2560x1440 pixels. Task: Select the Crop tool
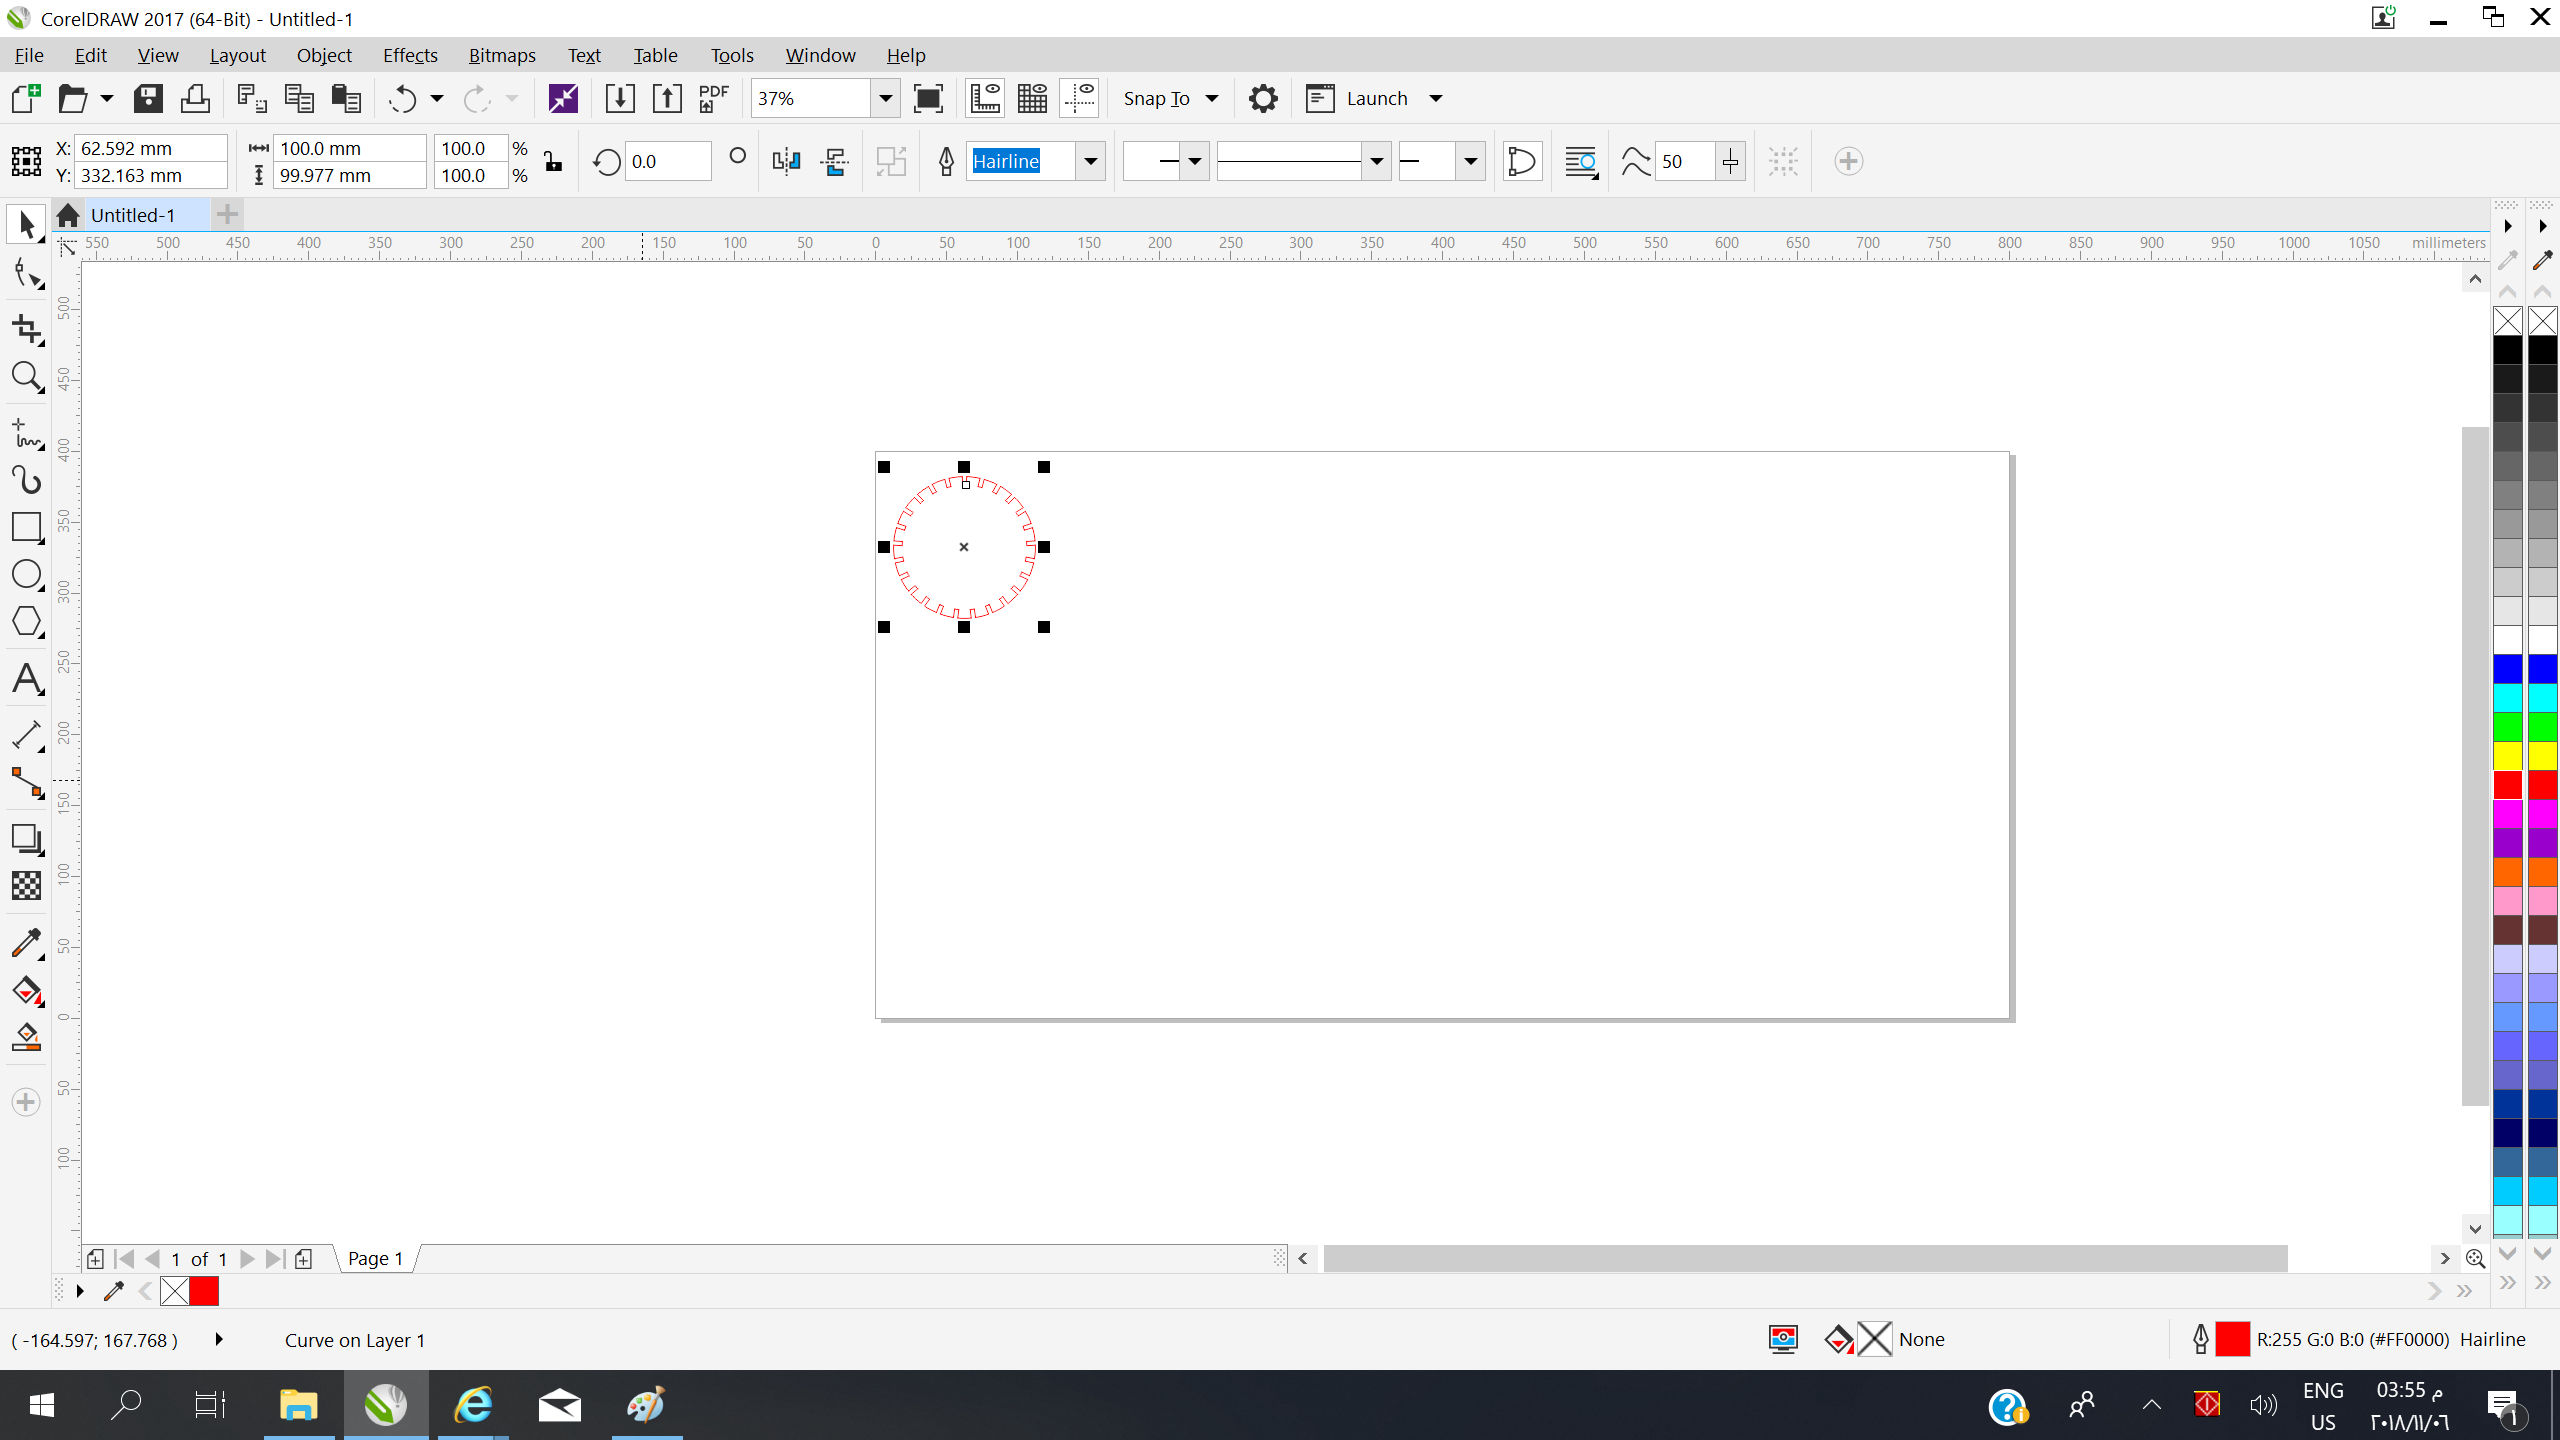[26, 329]
